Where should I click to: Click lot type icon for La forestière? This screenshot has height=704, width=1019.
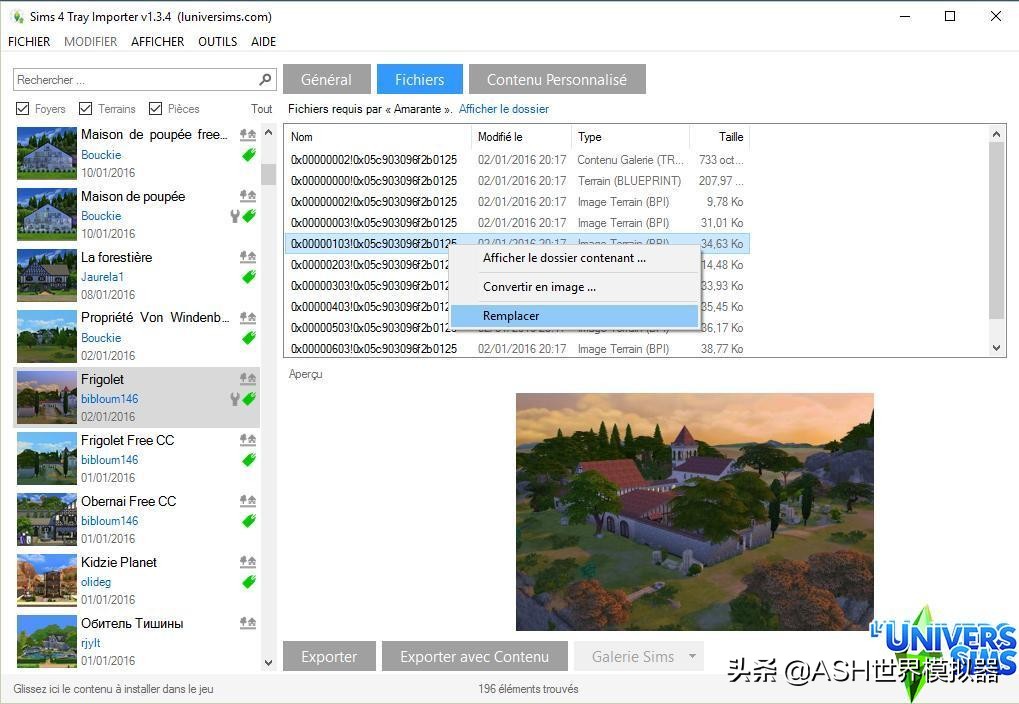click(248, 257)
